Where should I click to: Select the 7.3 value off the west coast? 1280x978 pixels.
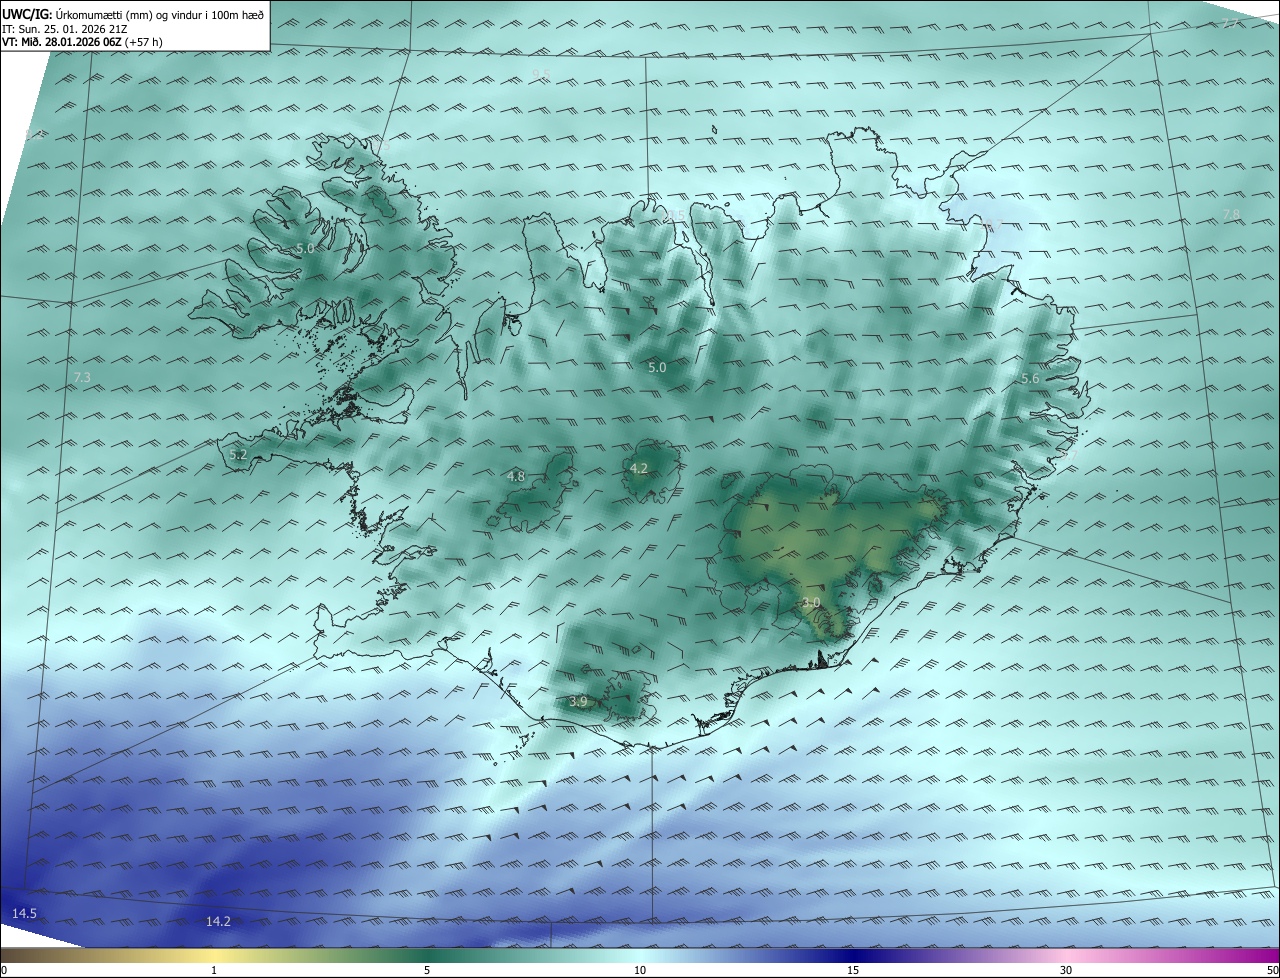click(82, 377)
